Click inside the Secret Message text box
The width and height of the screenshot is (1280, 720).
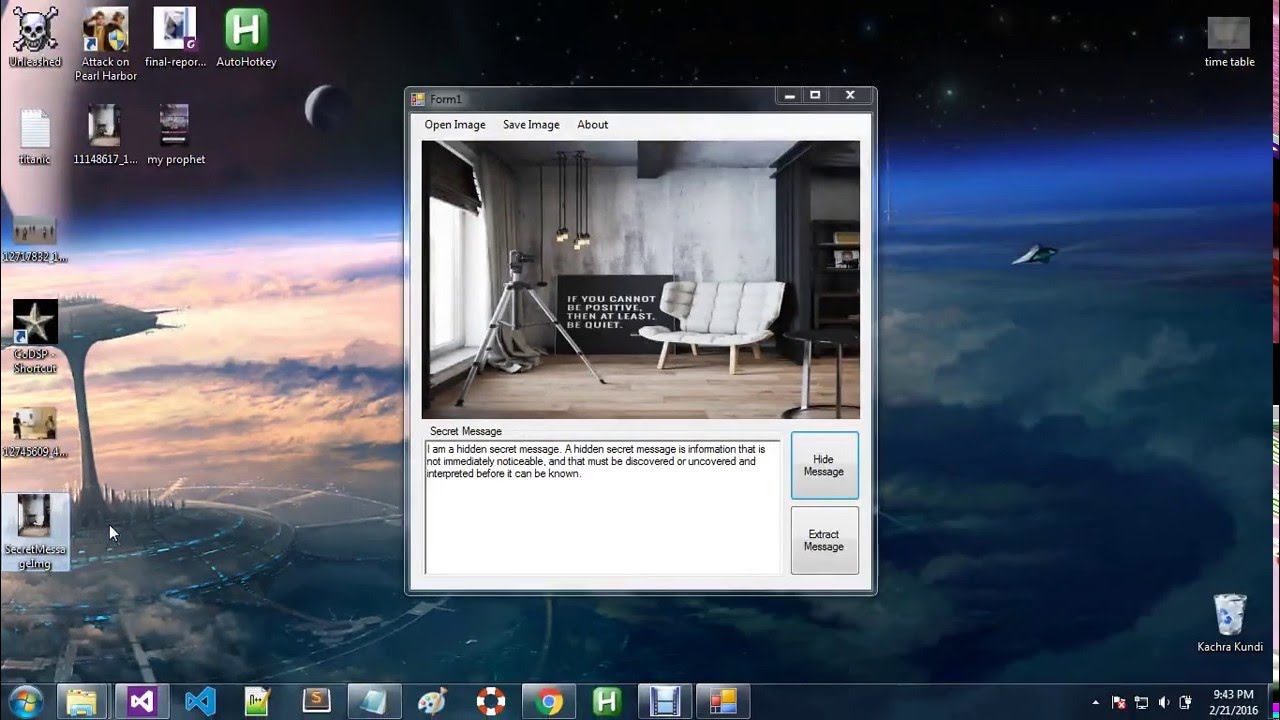[603, 507]
